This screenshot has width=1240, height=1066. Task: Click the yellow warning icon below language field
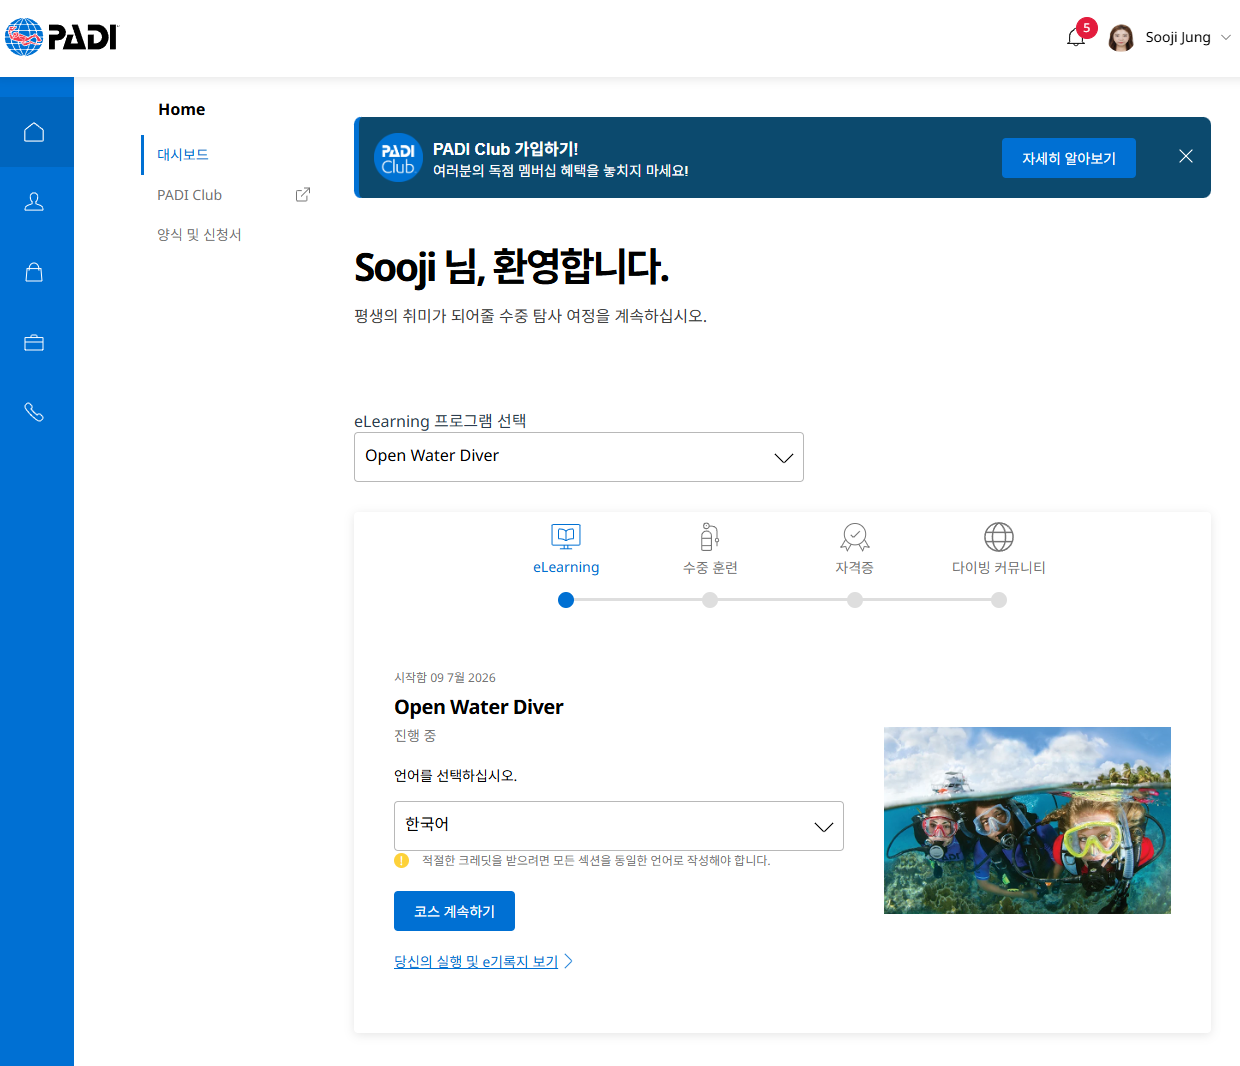point(402,860)
